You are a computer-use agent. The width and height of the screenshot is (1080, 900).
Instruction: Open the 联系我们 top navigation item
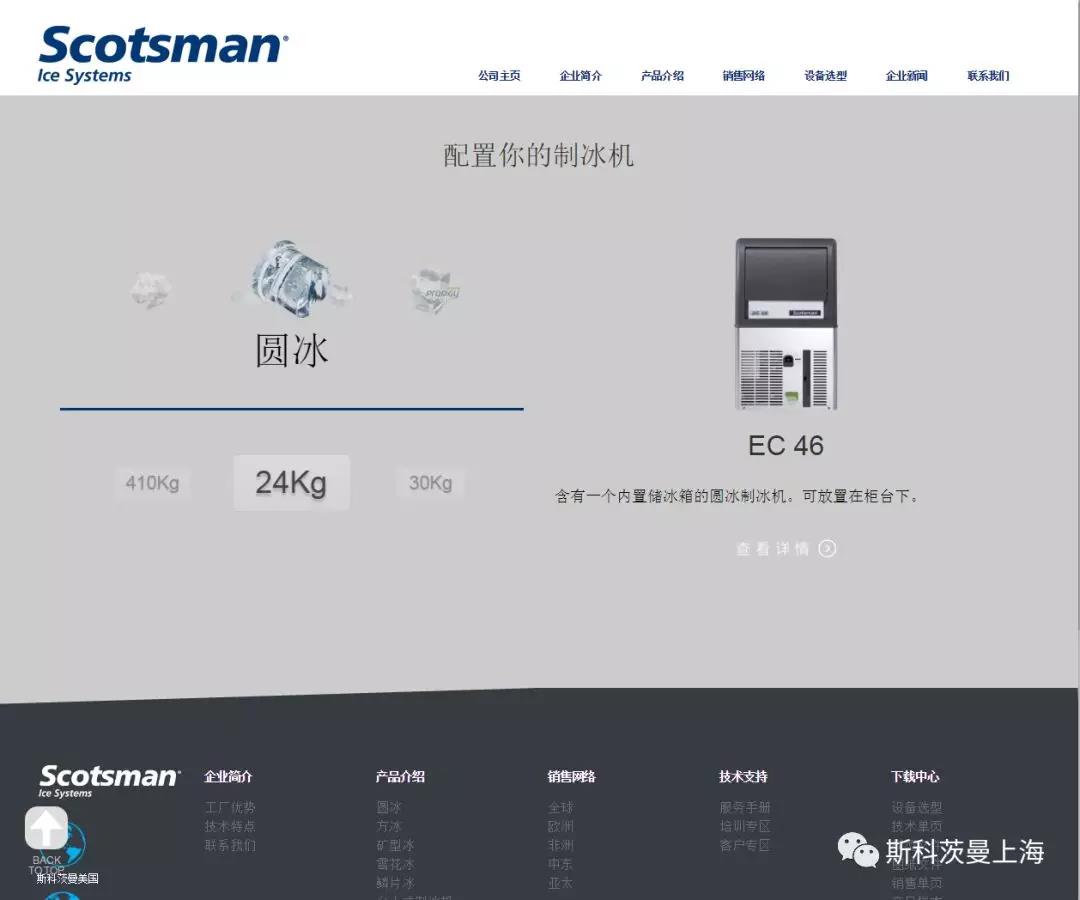988,76
